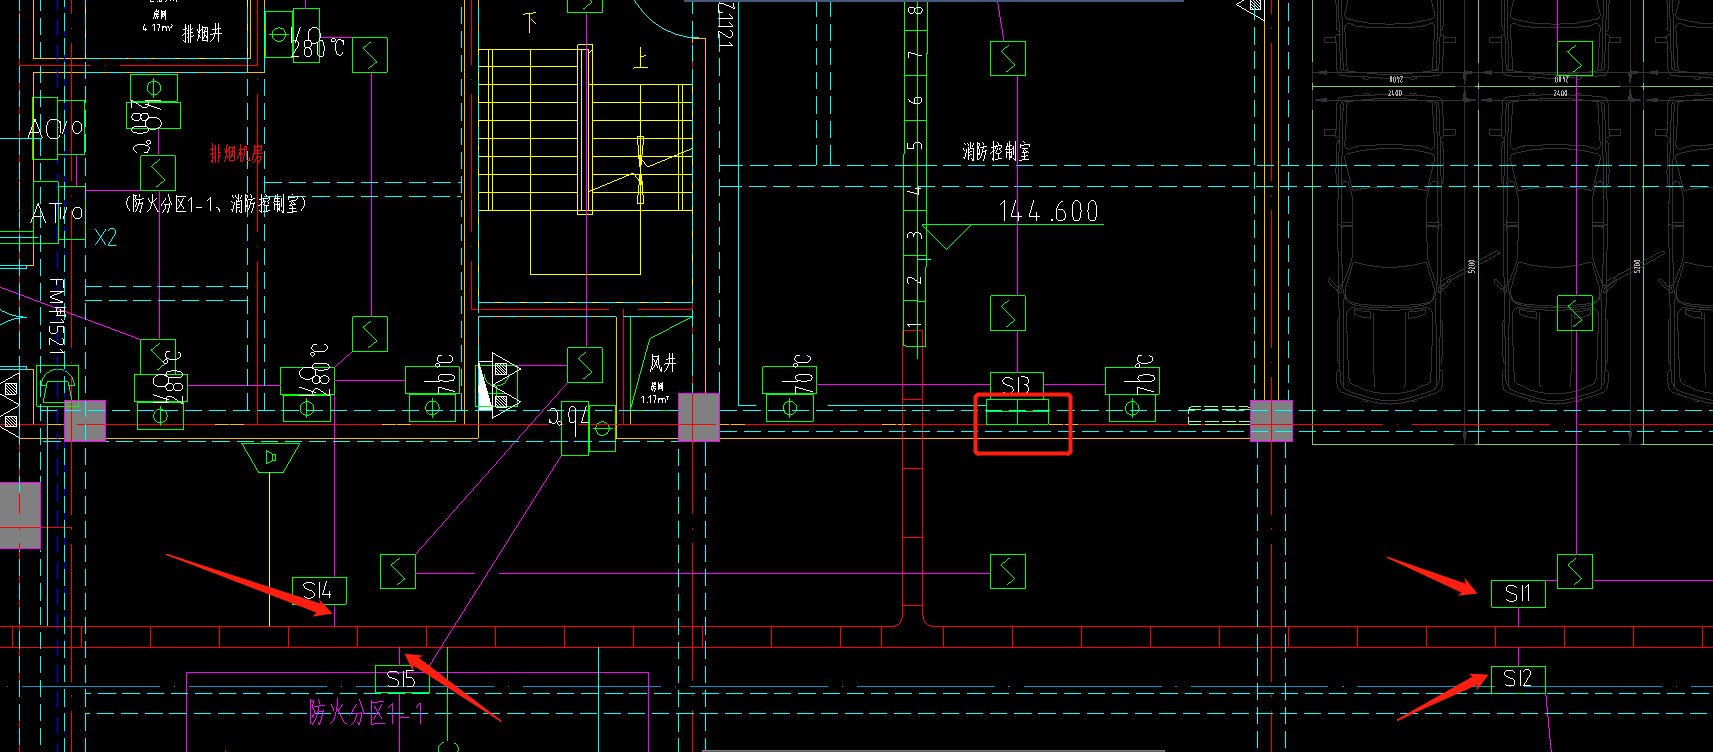Click the 消防控制室 room name text

click(996, 152)
